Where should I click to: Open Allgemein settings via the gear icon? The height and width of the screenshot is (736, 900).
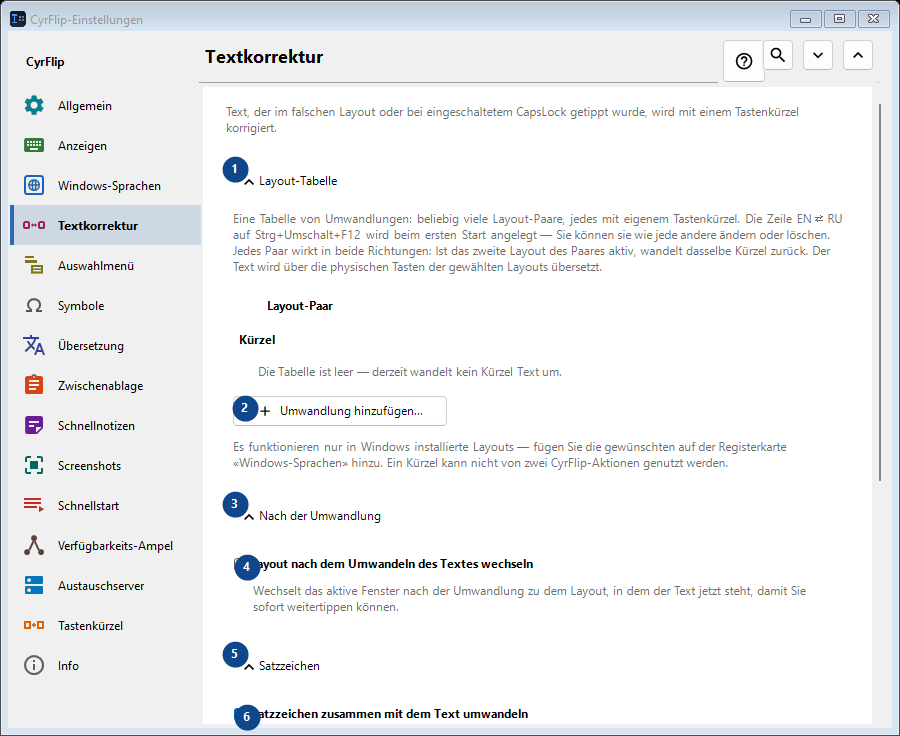pos(34,106)
